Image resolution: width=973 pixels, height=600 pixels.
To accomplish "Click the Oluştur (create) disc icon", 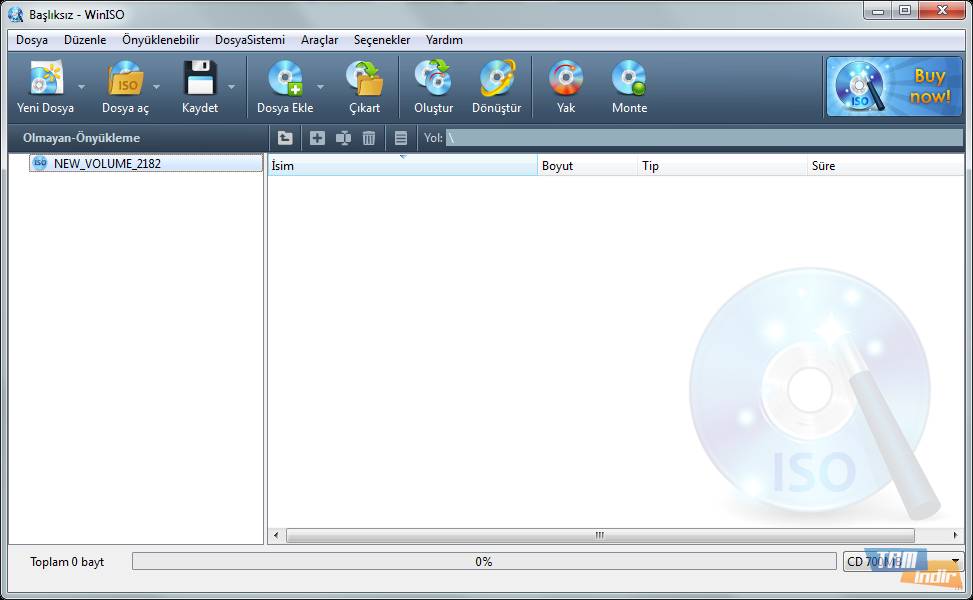I will click(x=433, y=79).
